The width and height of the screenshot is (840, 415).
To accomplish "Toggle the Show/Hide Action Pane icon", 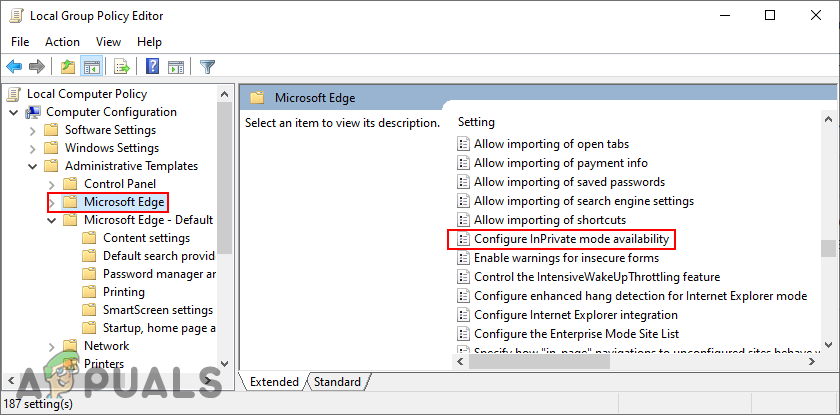I will point(174,67).
